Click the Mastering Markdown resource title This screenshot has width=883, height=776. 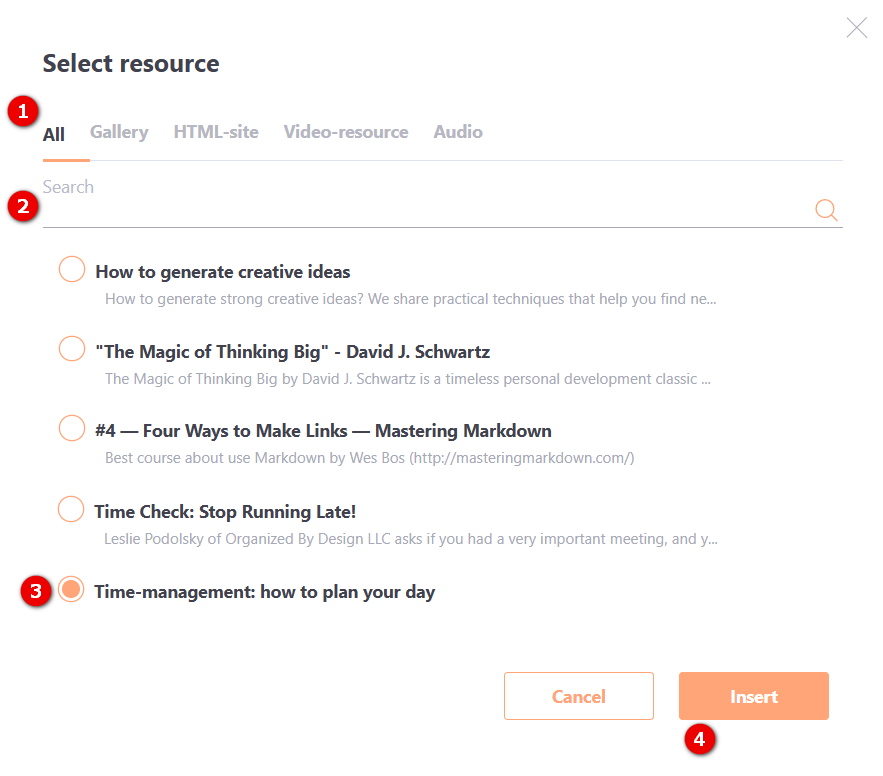pos(323,431)
